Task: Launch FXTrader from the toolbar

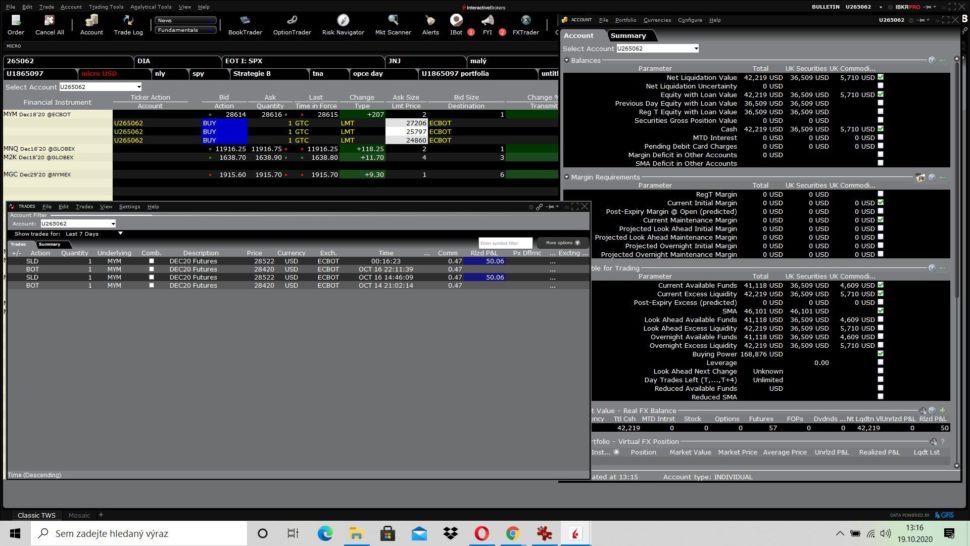Action: point(525,25)
